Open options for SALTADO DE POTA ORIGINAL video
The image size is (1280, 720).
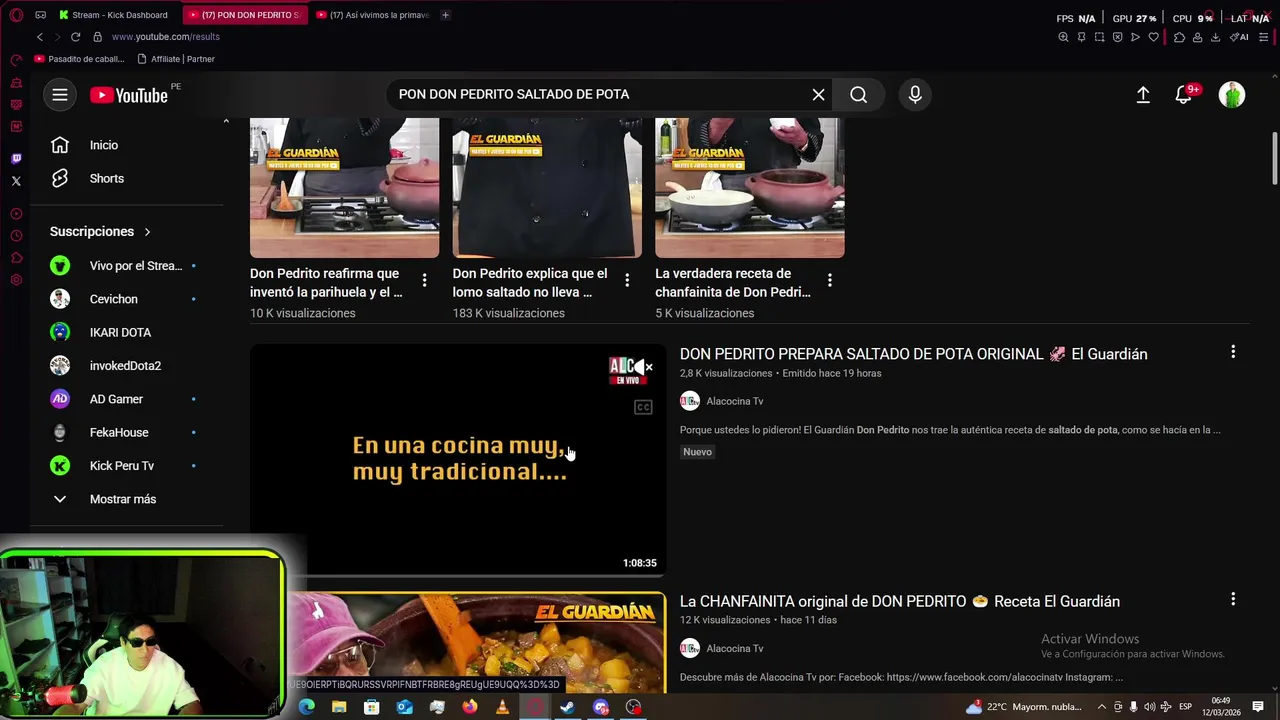point(1233,352)
